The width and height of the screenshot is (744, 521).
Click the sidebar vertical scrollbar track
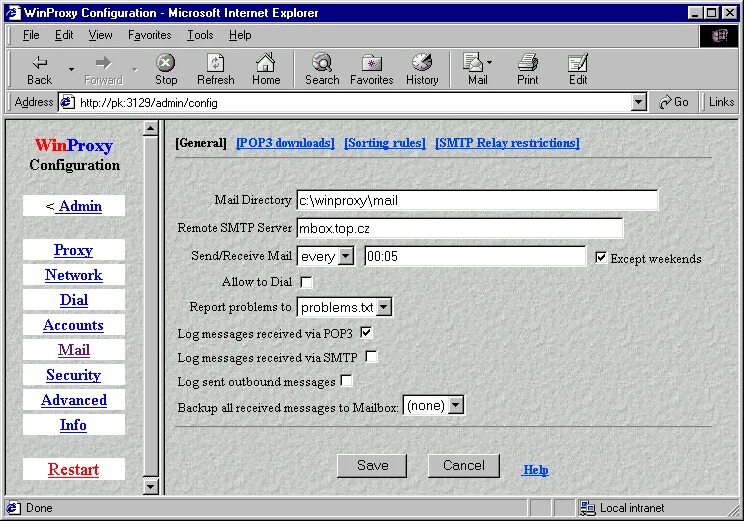150,307
